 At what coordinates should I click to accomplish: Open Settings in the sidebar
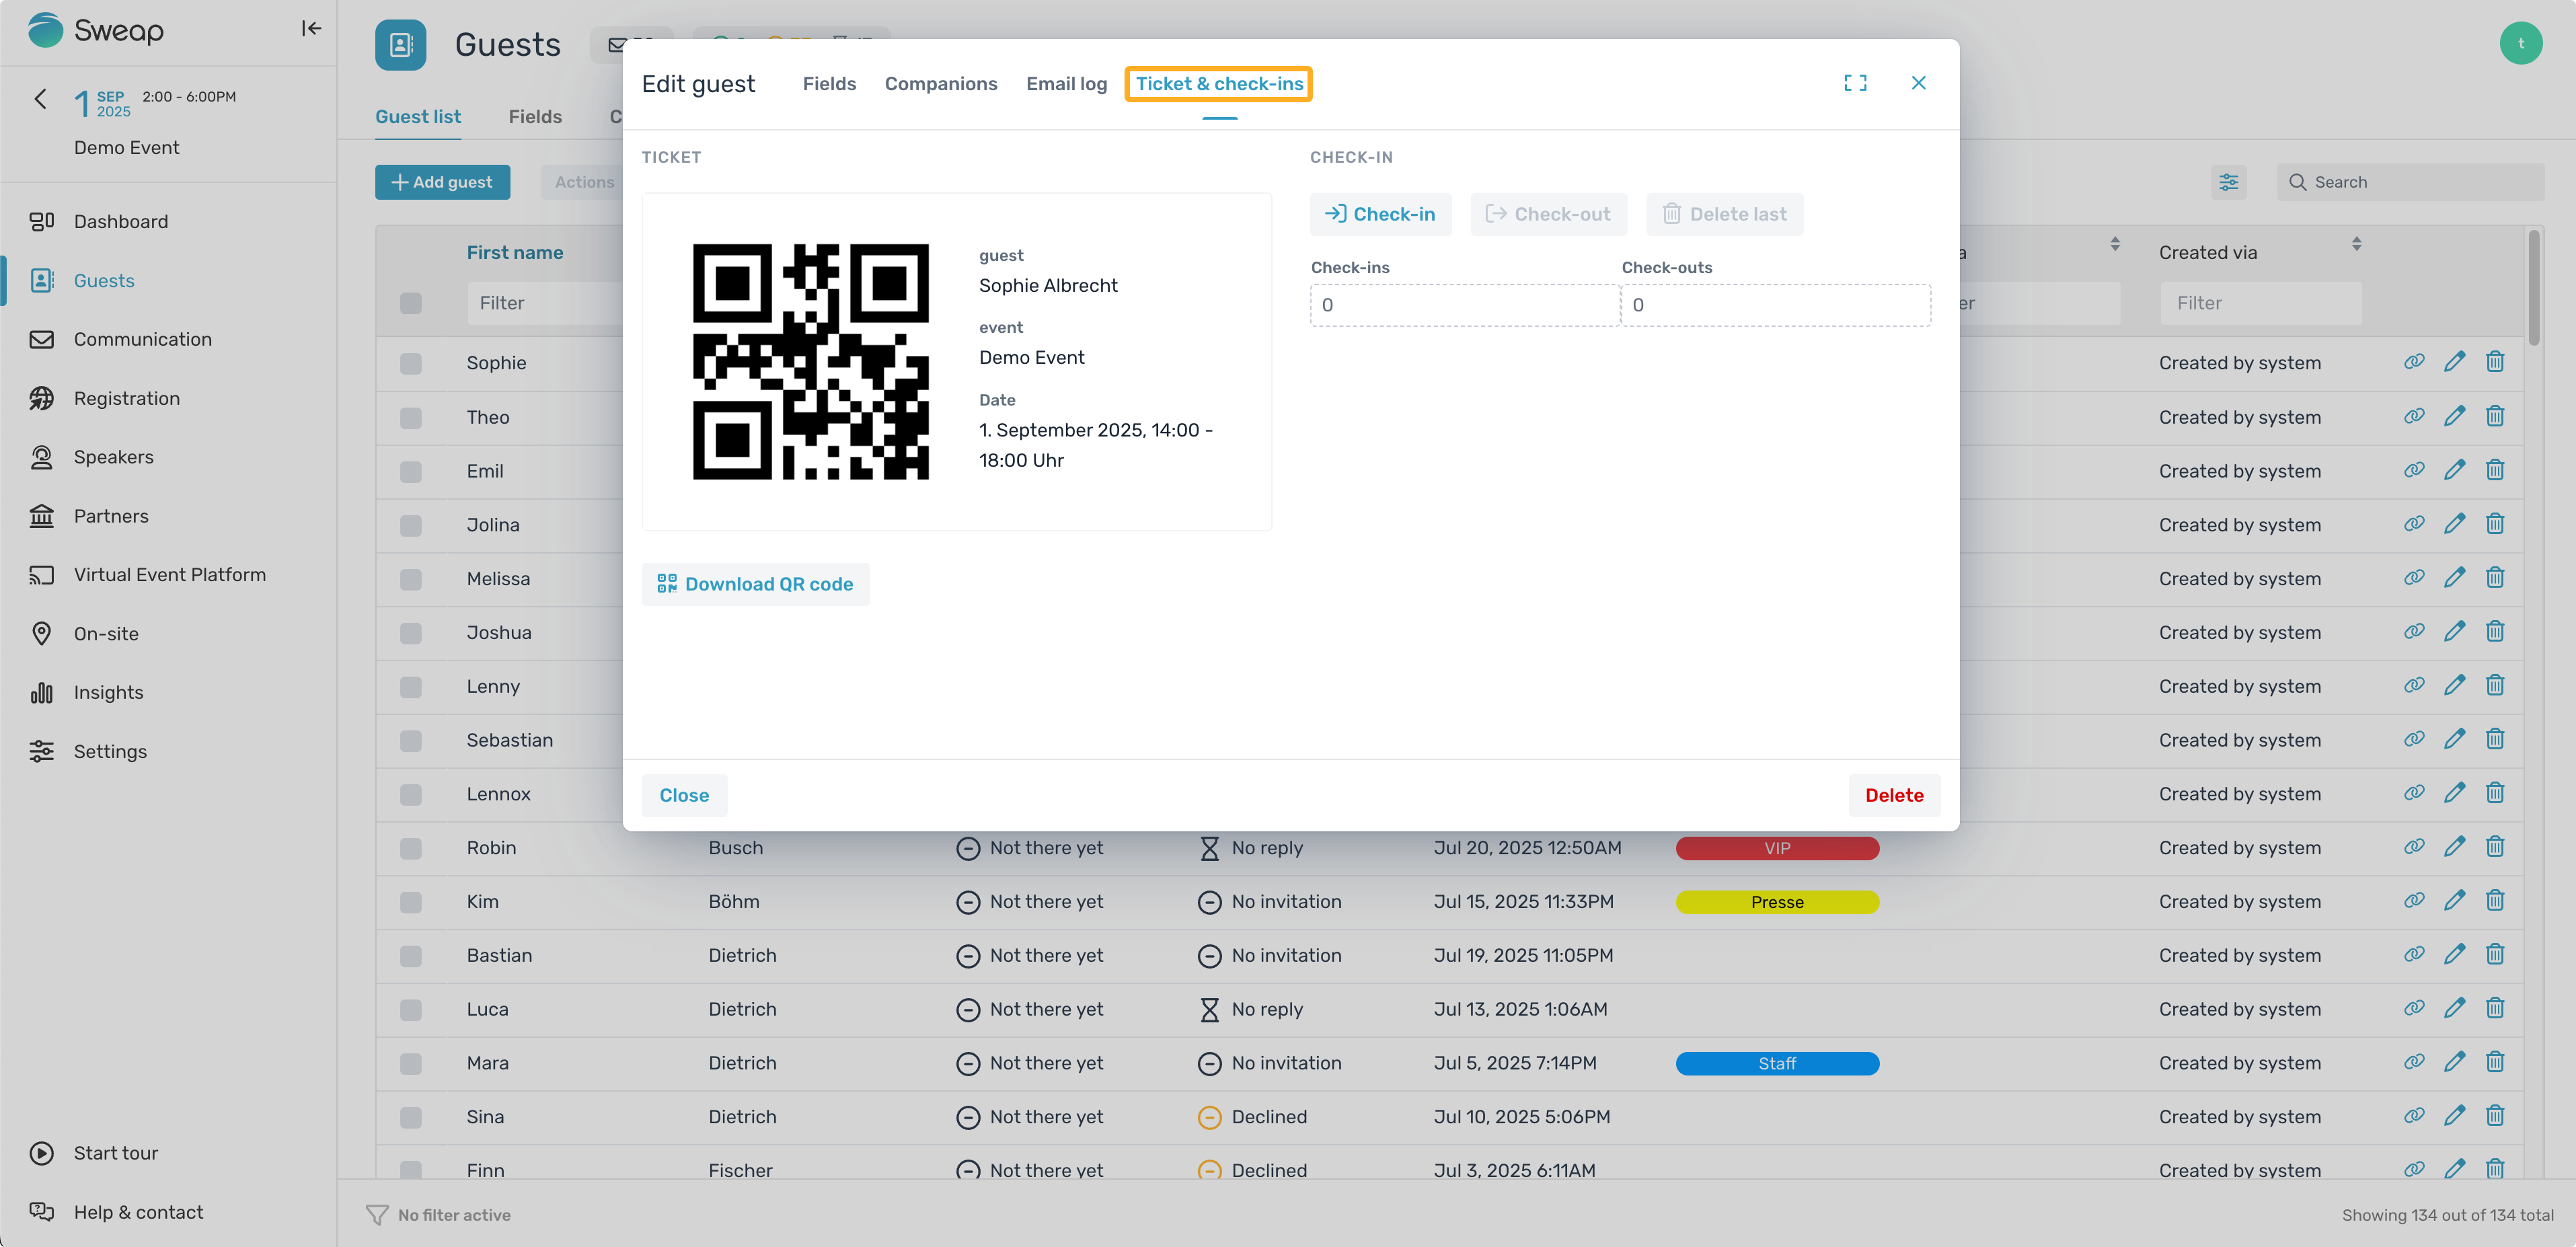click(109, 751)
